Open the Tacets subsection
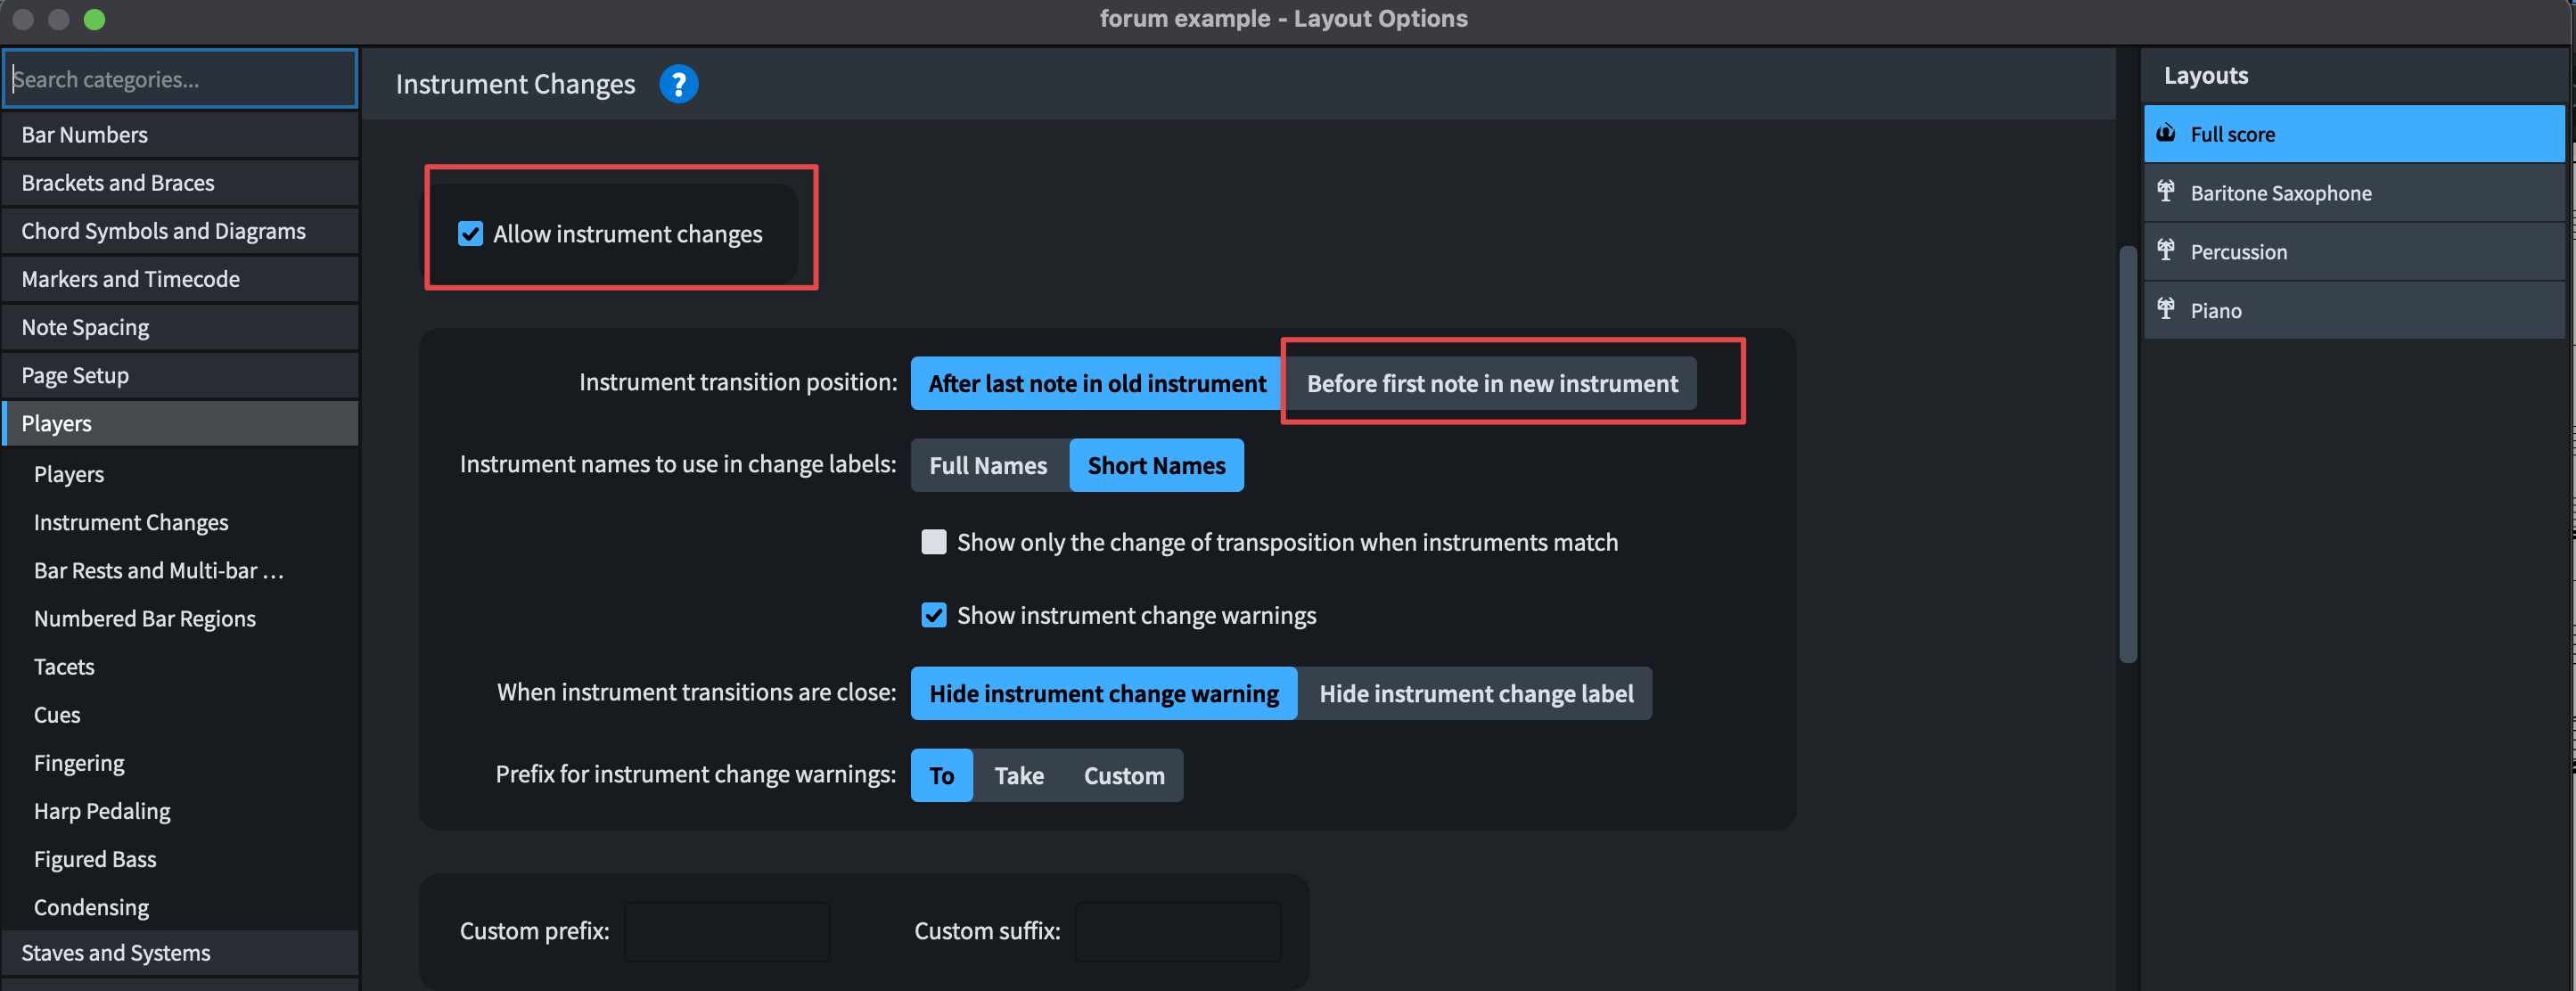This screenshot has height=991, width=2576. pyautogui.click(x=64, y=667)
